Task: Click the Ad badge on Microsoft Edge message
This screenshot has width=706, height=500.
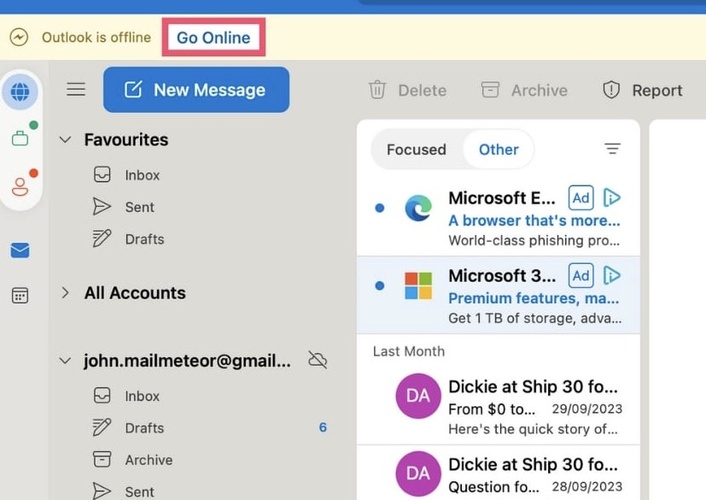Action: pyautogui.click(x=581, y=198)
